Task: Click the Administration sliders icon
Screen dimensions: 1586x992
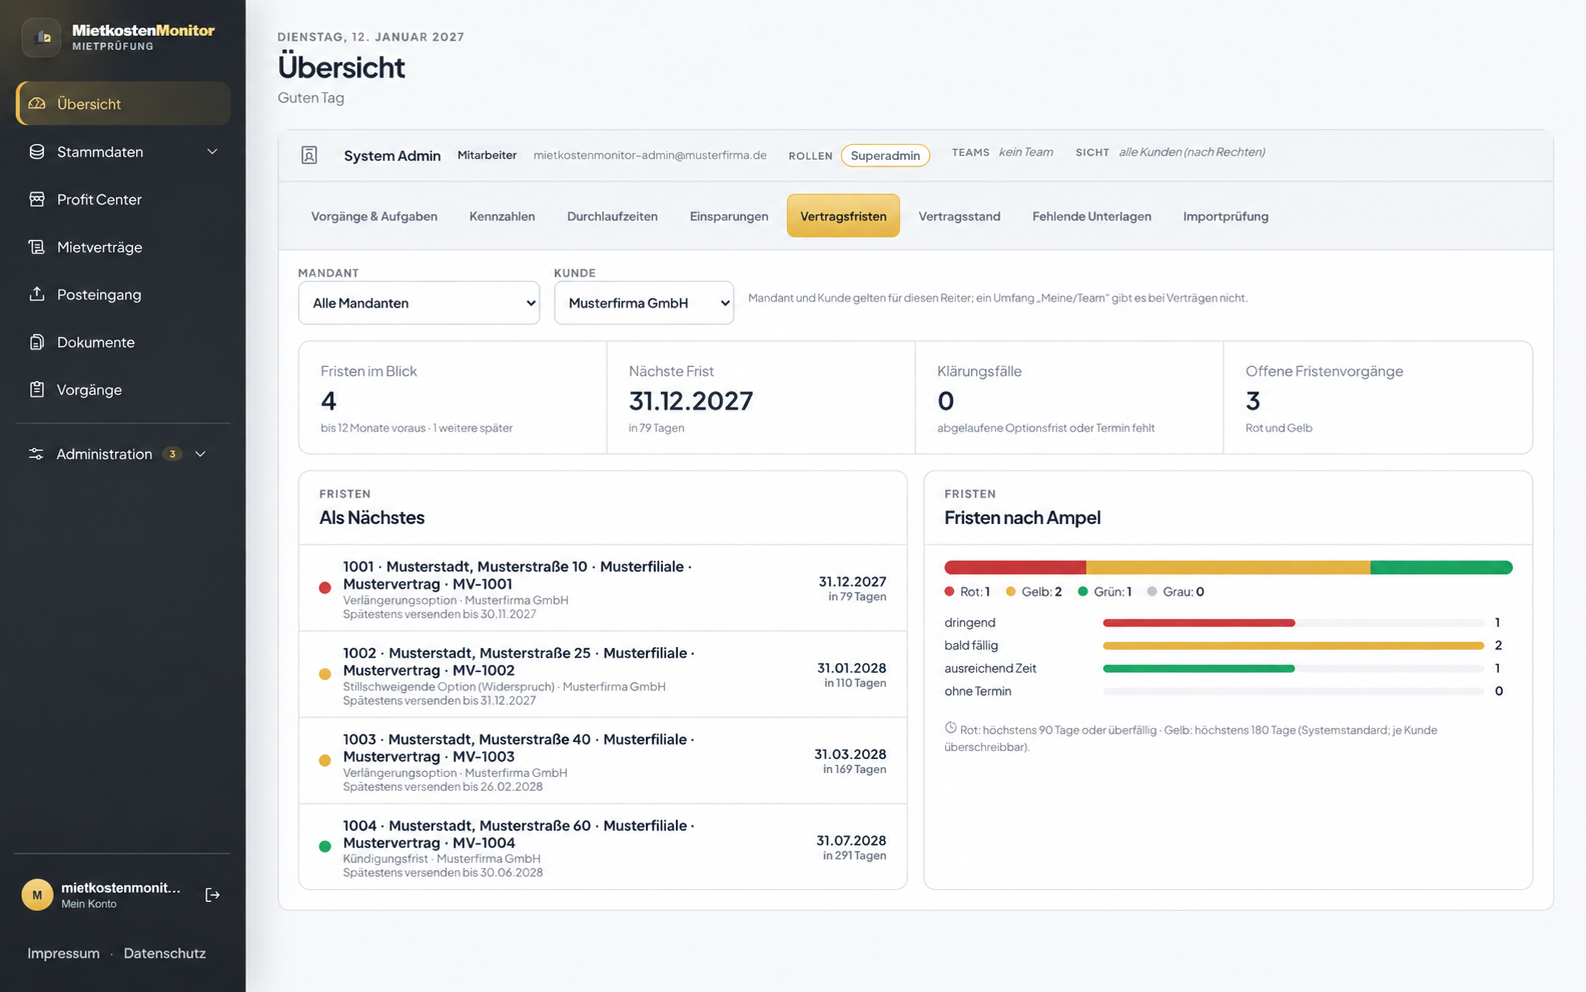Action: 36,454
